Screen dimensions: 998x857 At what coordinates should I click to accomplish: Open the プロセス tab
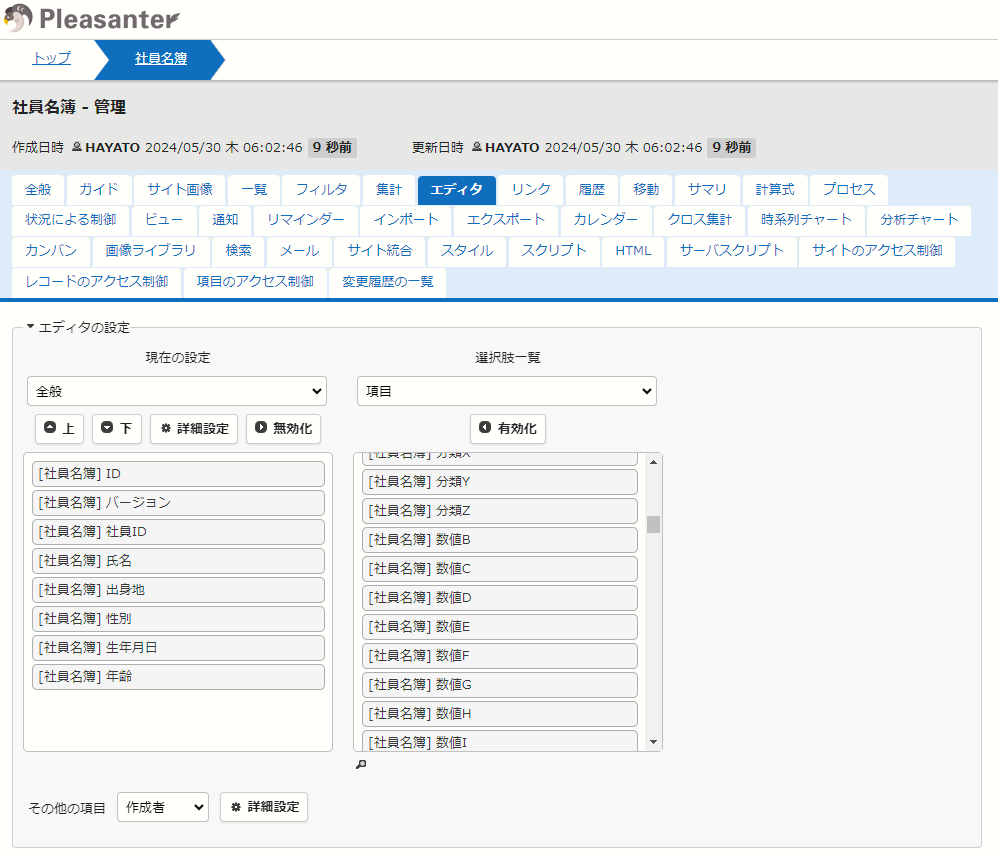tap(849, 190)
